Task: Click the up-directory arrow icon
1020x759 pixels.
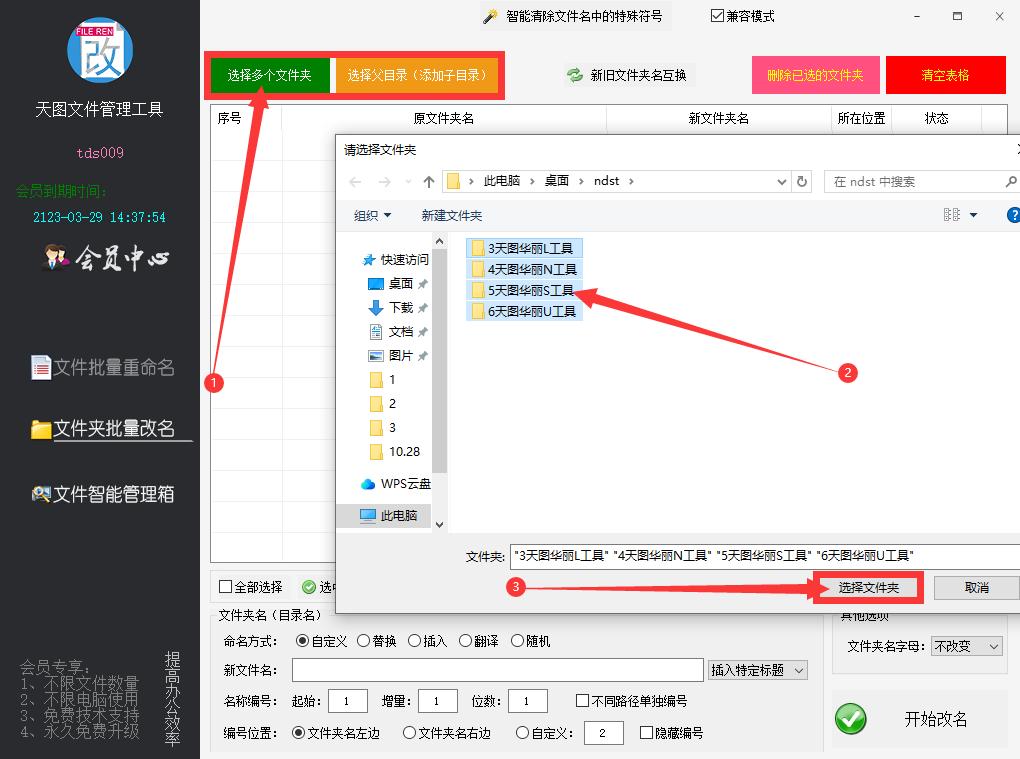Action: tap(429, 182)
